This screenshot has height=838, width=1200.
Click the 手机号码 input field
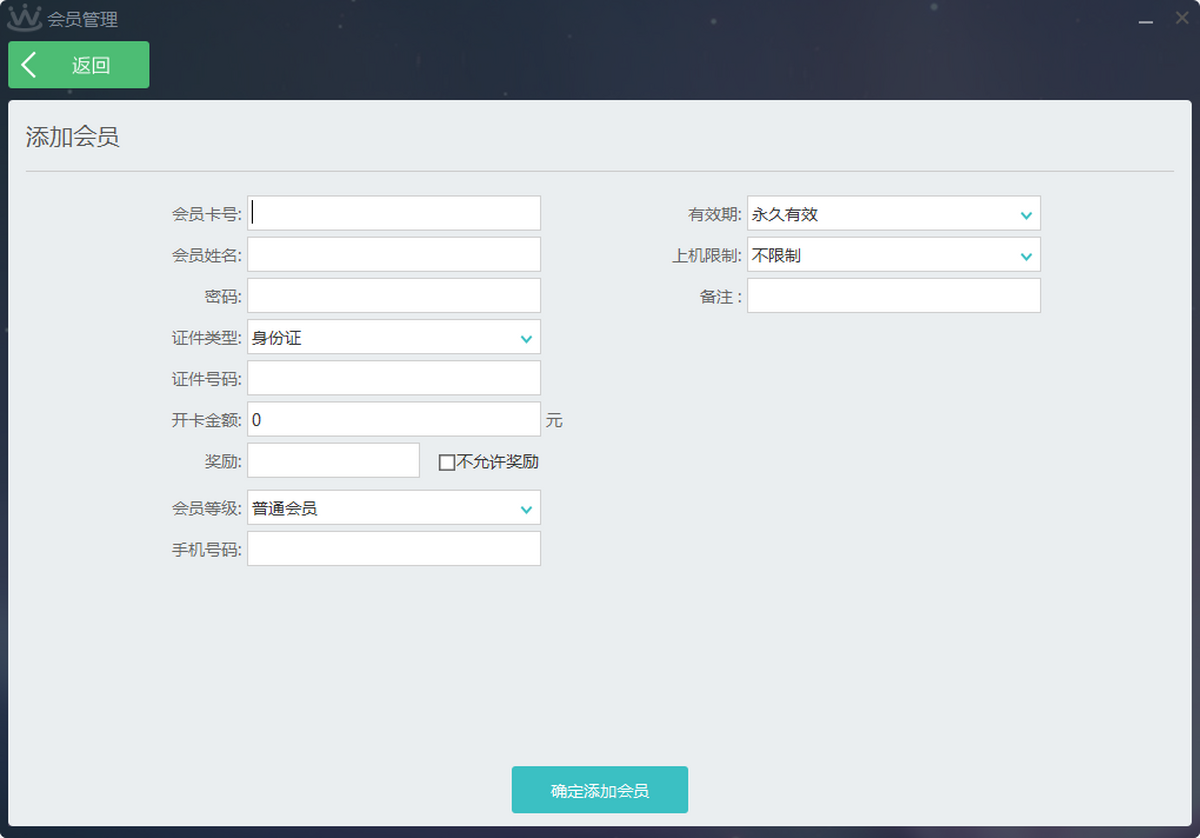click(393, 549)
